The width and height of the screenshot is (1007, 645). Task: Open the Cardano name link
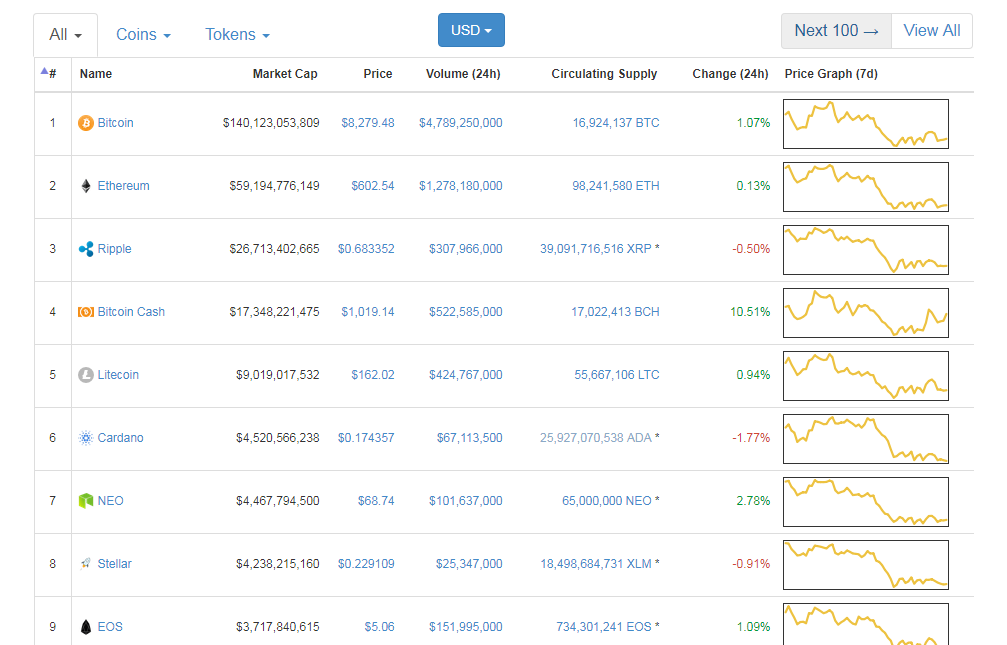(x=120, y=437)
